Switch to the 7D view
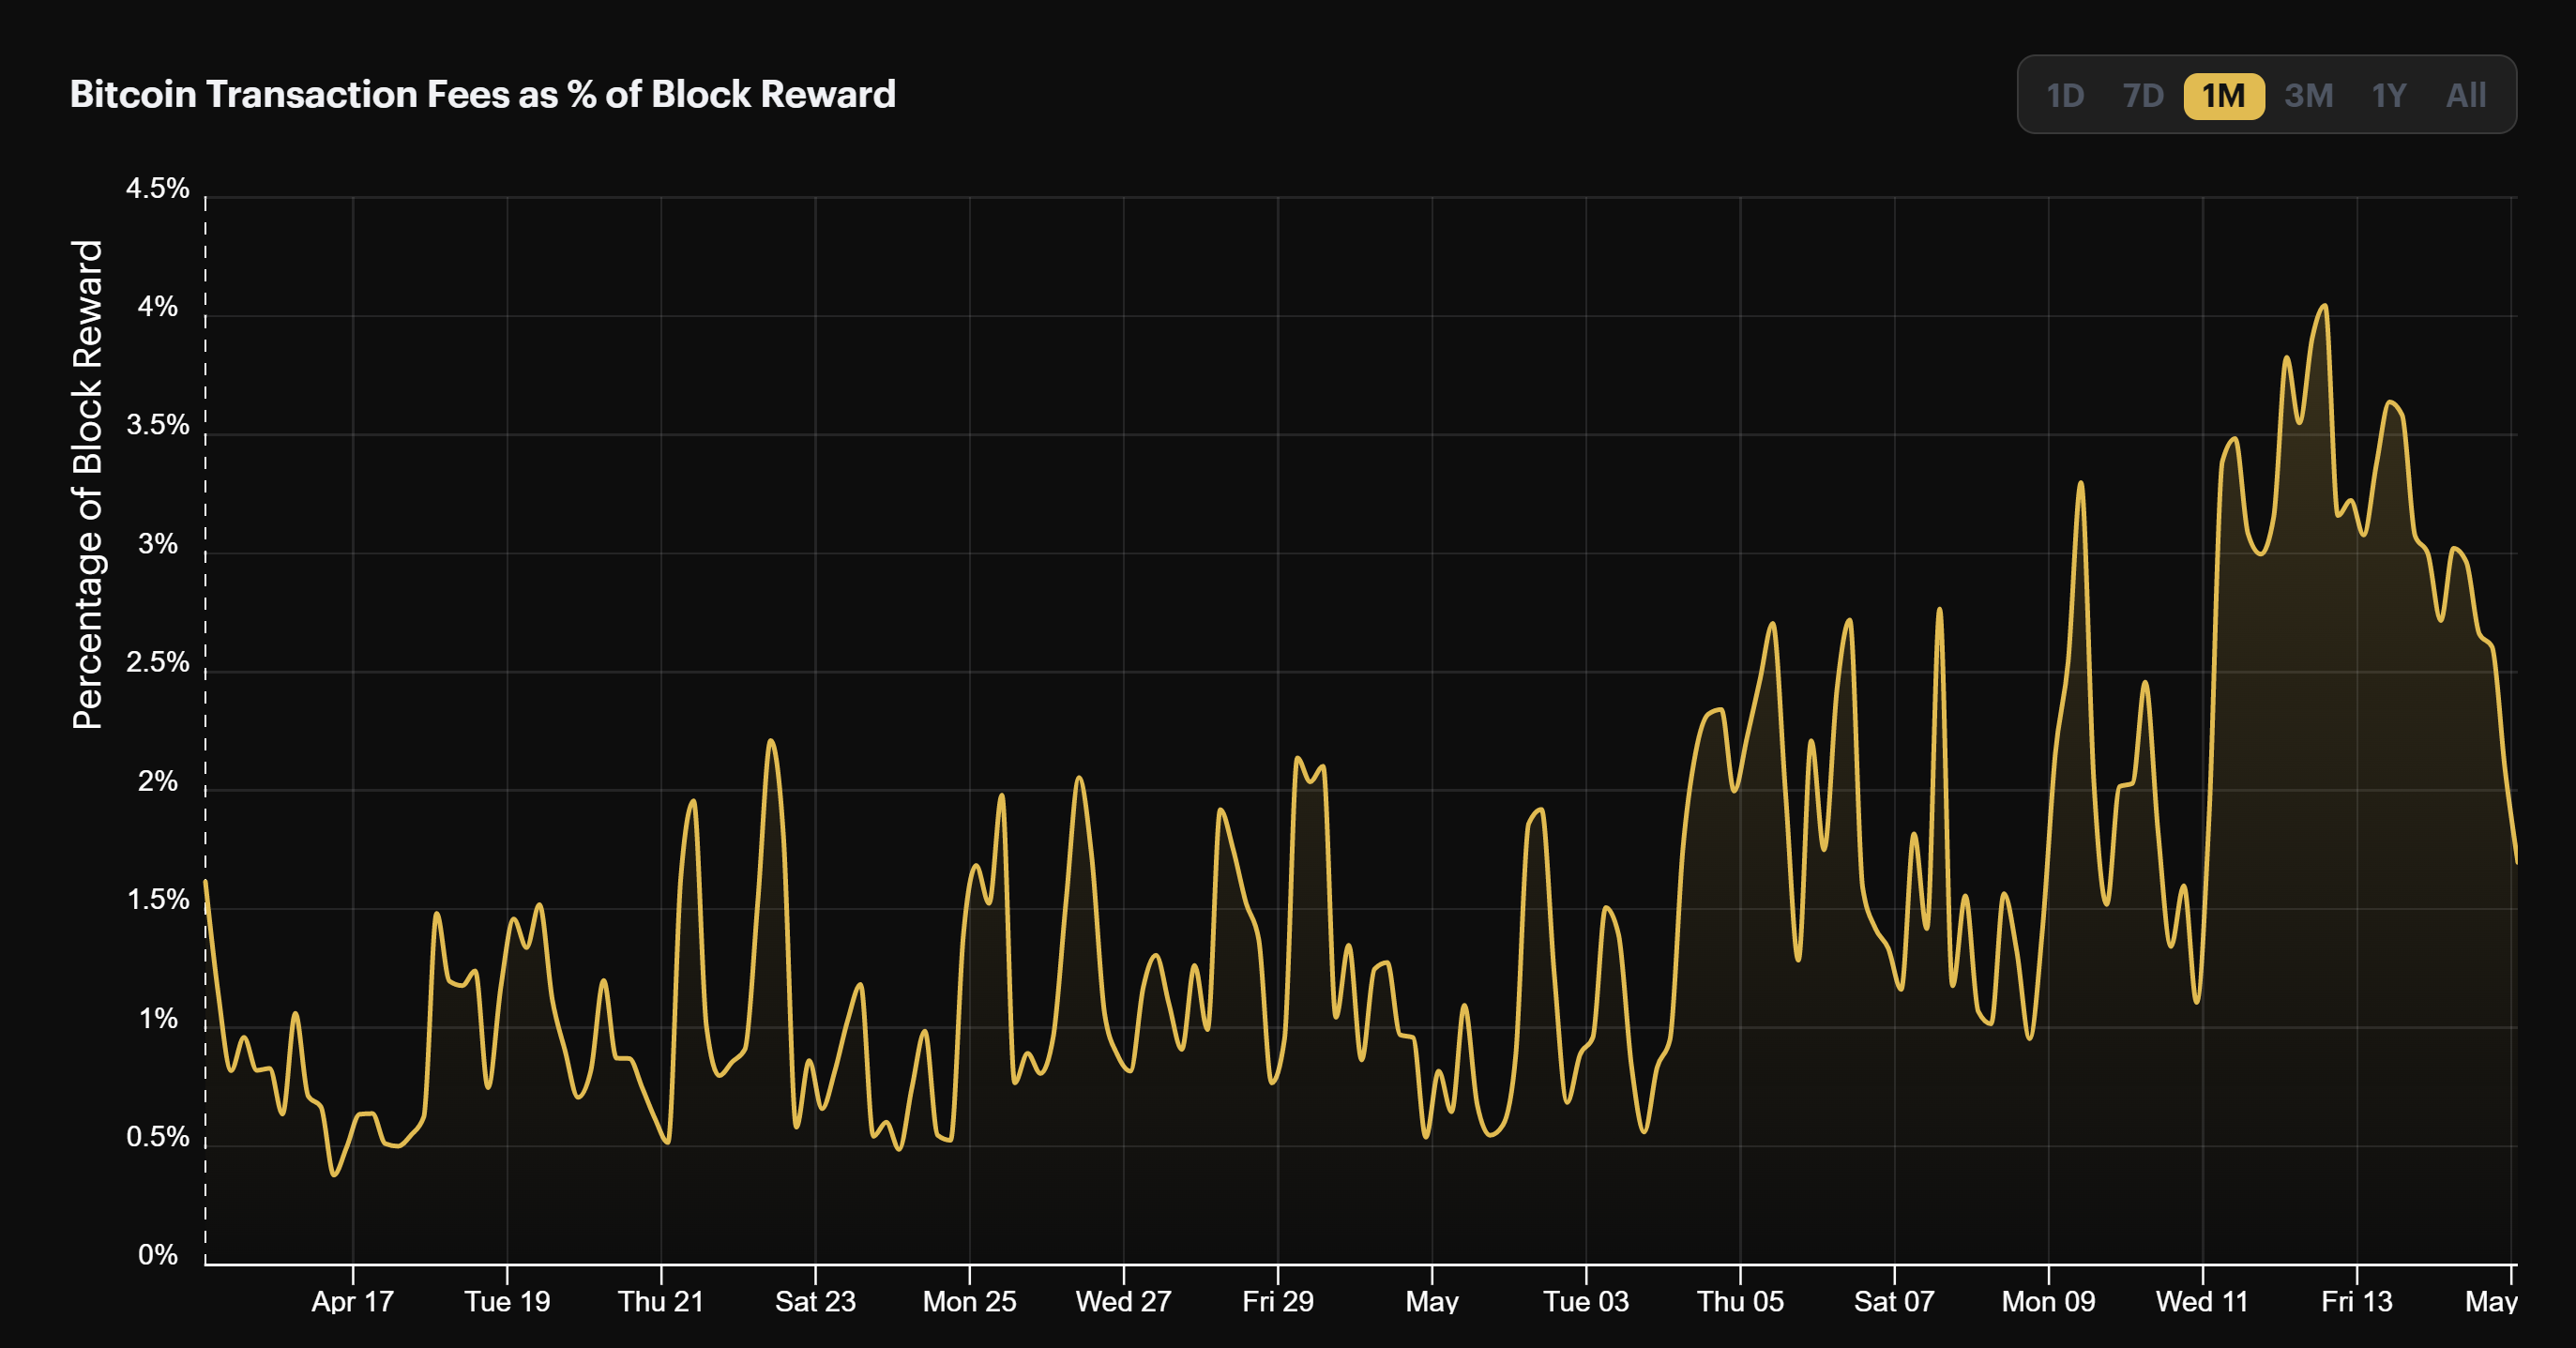Screen dimensions: 2576x1348 pos(2143,96)
